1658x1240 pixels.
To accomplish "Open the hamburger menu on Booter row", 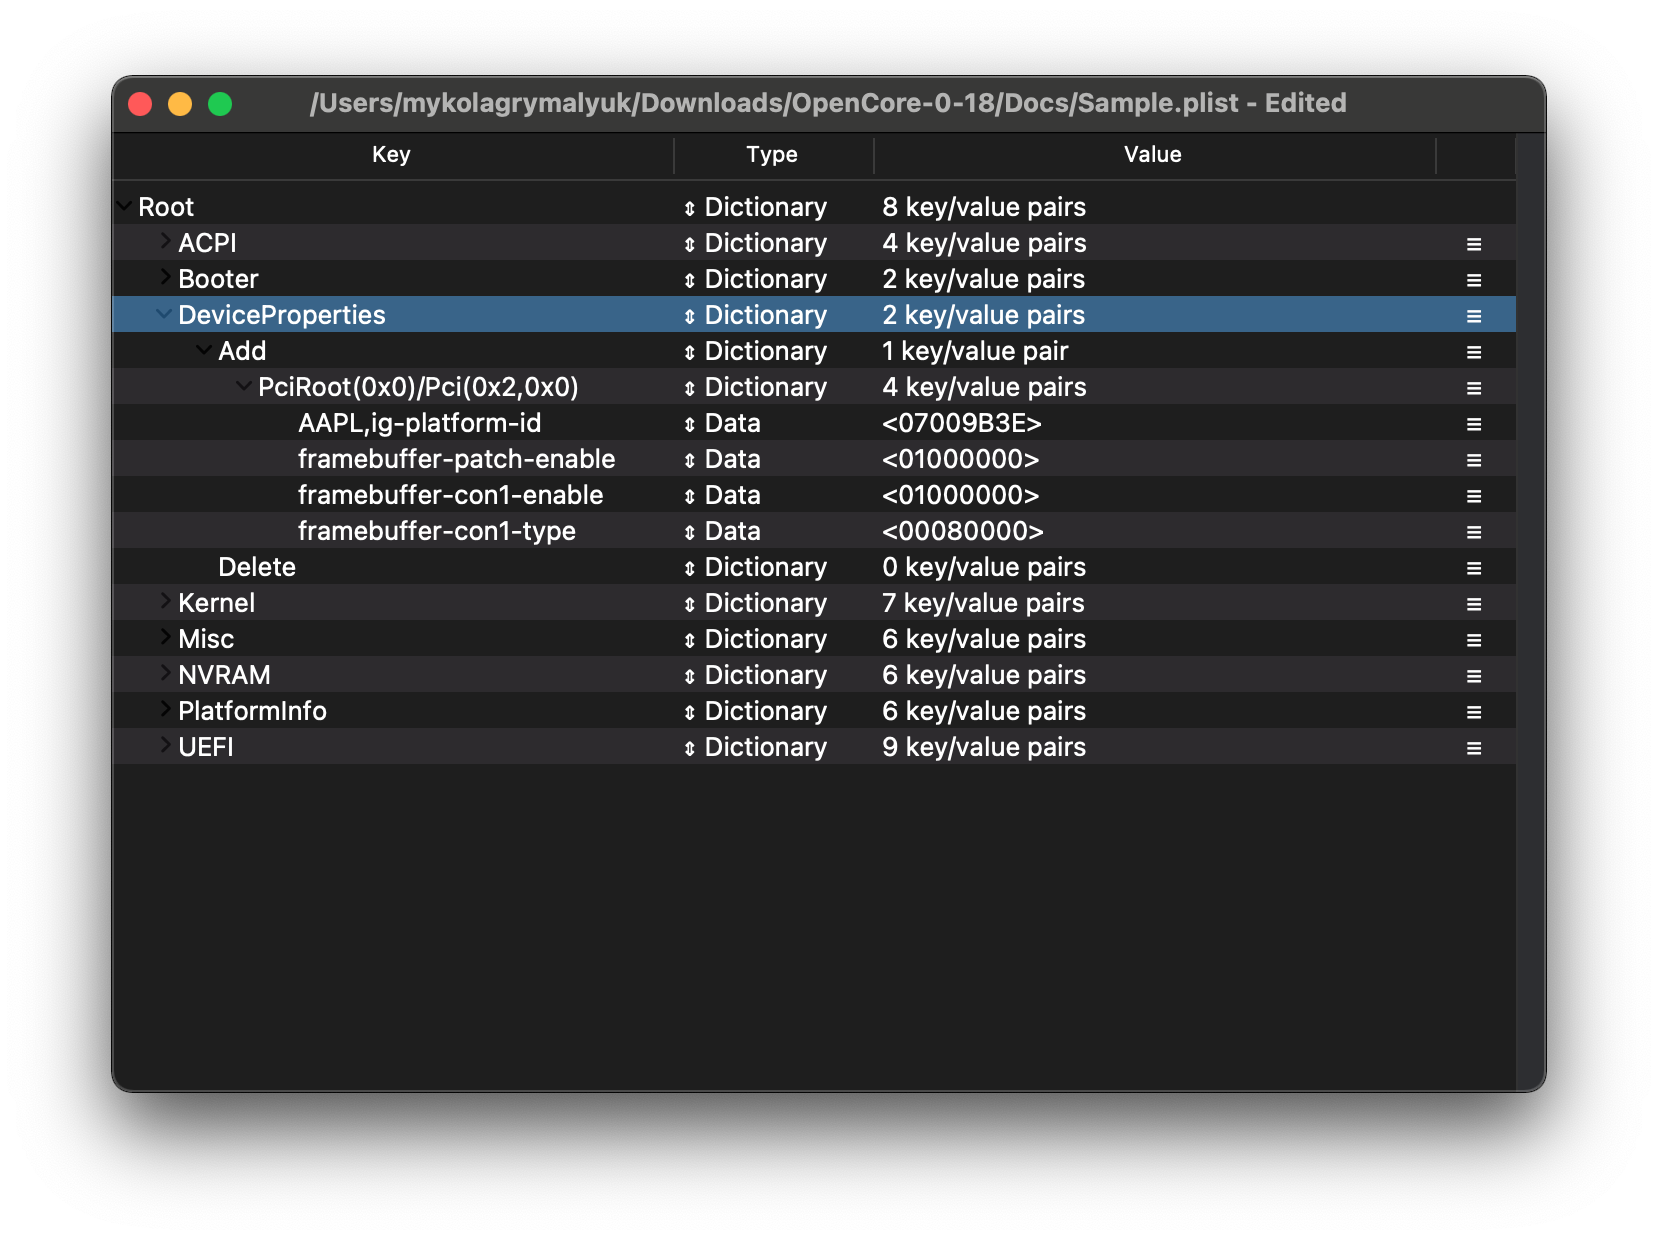I will click(x=1473, y=280).
